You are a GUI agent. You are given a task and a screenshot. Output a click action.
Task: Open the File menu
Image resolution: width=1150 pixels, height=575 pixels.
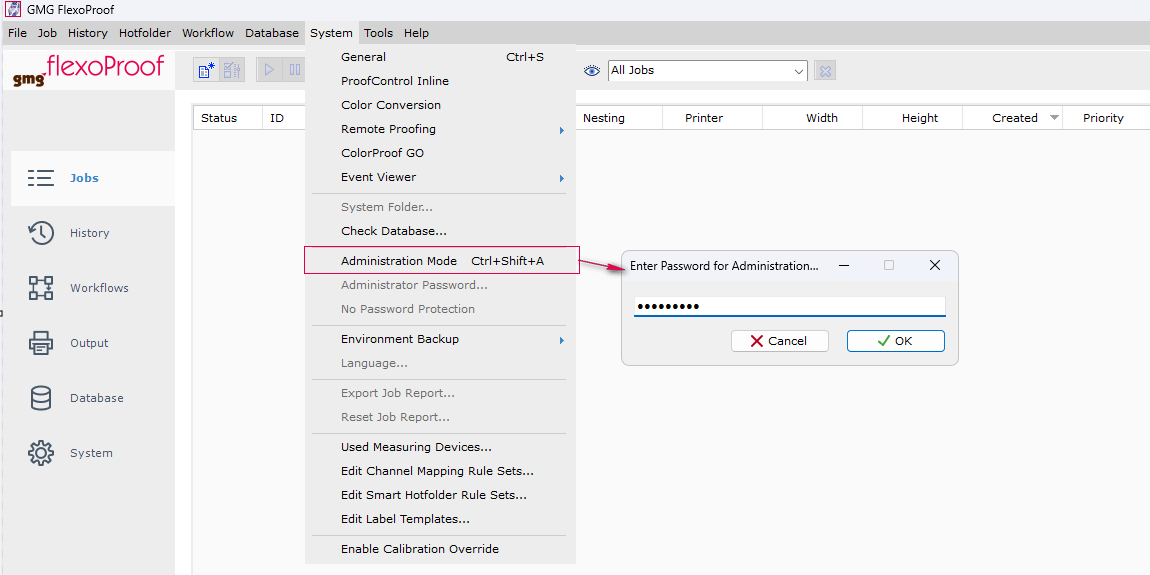click(x=18, y=33)
